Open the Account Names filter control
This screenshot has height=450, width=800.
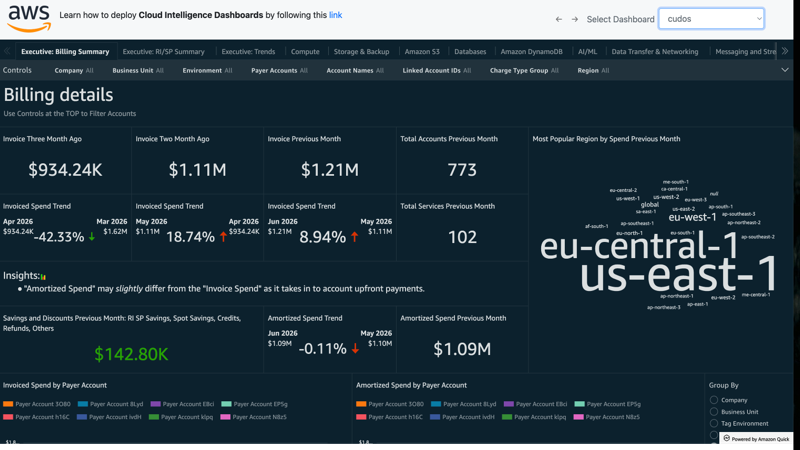click(x=355, y=70)
